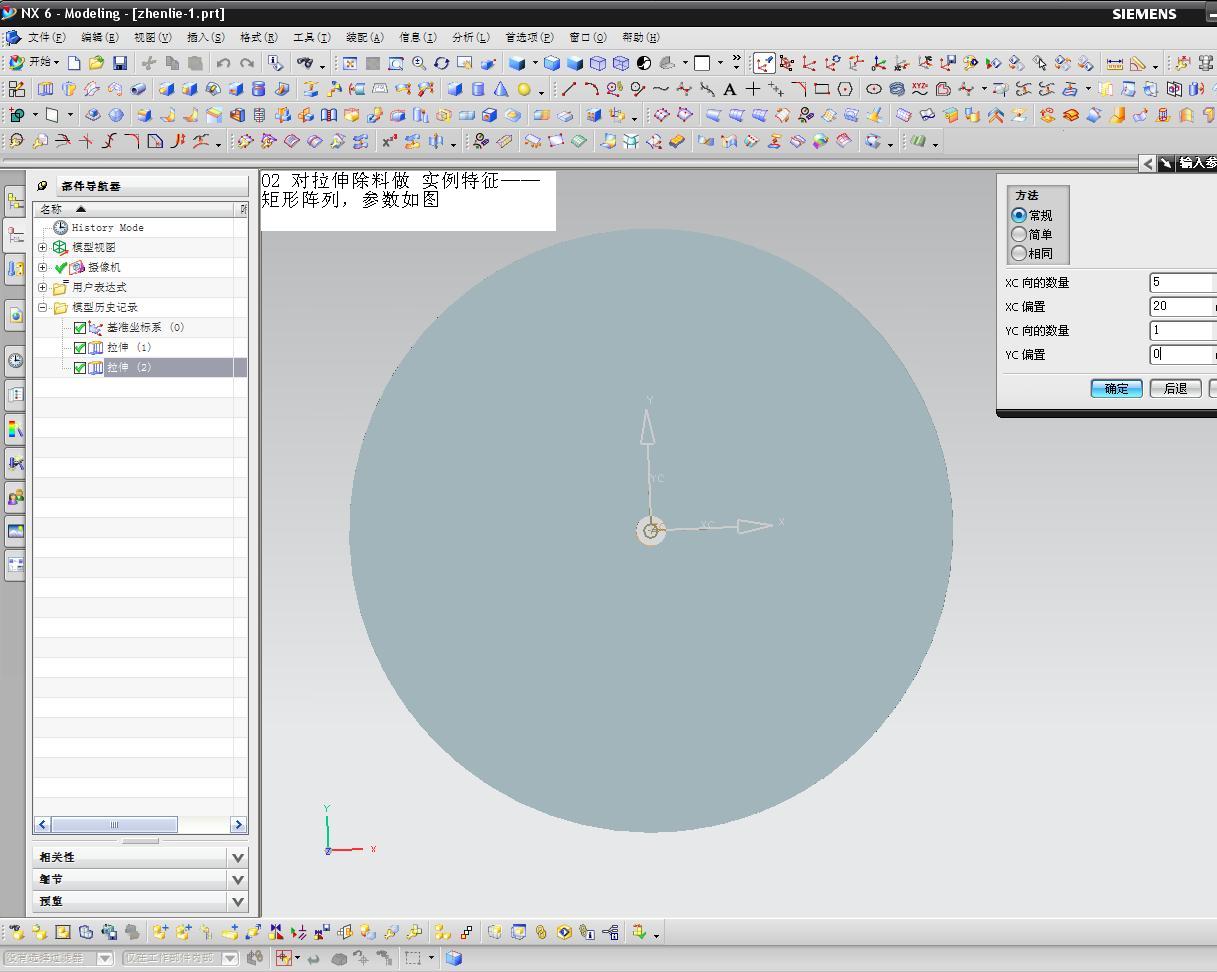Click the navigator horizontal scrollbar thumb
Screen dimensions: 1217x972
point(114,824)
